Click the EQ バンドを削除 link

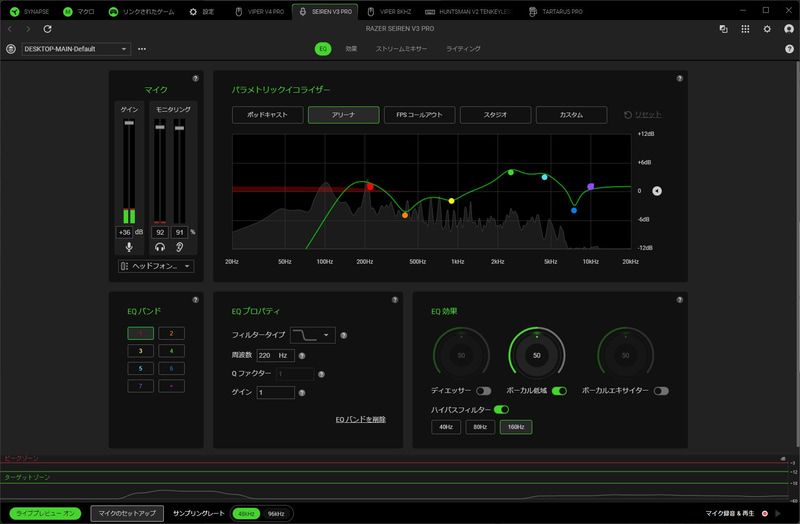point(361,419)
